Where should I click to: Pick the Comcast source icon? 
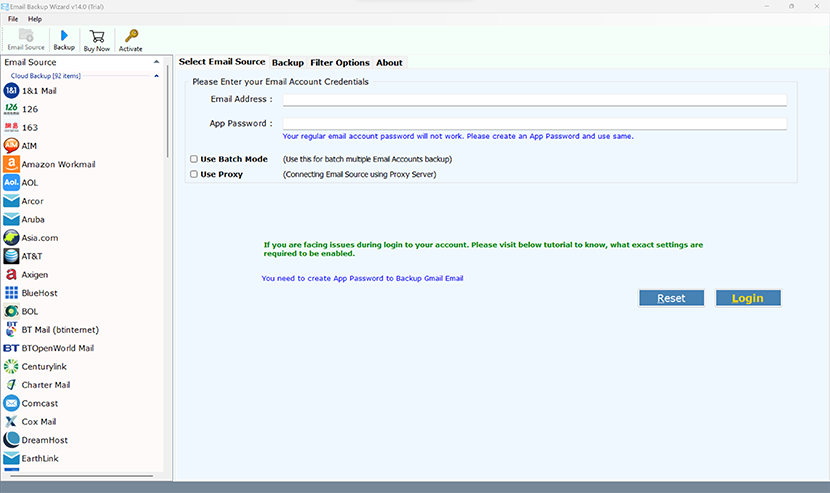[x=11, y=403]
